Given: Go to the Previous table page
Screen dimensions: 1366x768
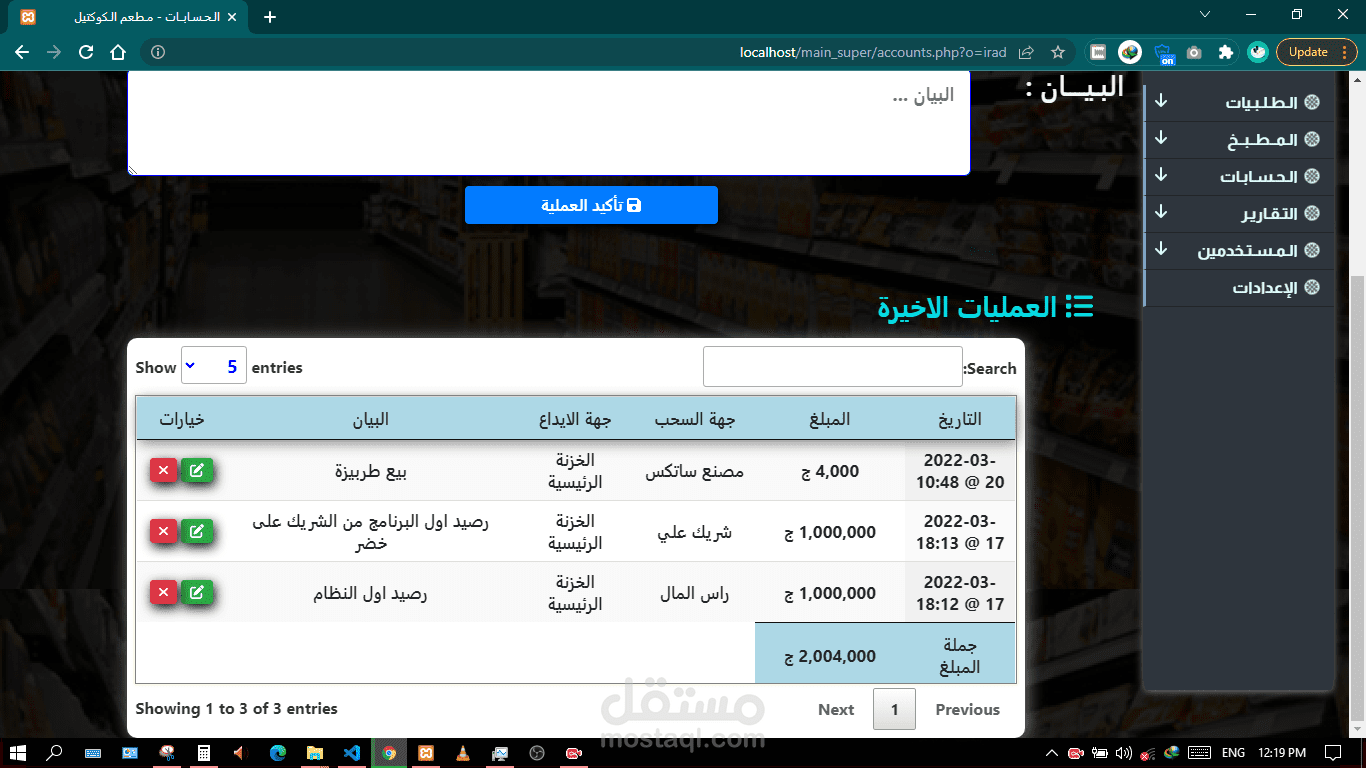Looking at the screenshot, I should [x=967, y=709].
